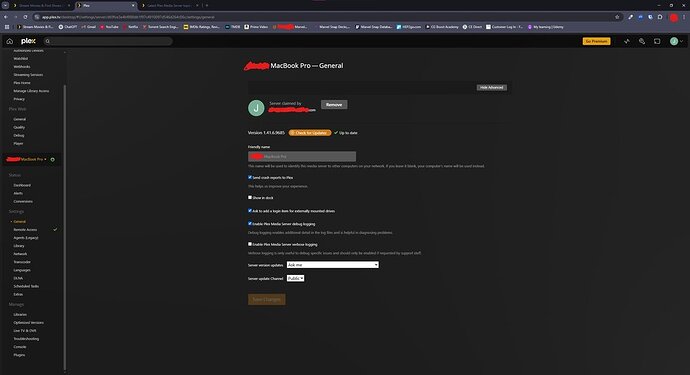Screen dimensions: 690x375
Task: Open Languages settings in sidebar
Action: click(22, 270)
